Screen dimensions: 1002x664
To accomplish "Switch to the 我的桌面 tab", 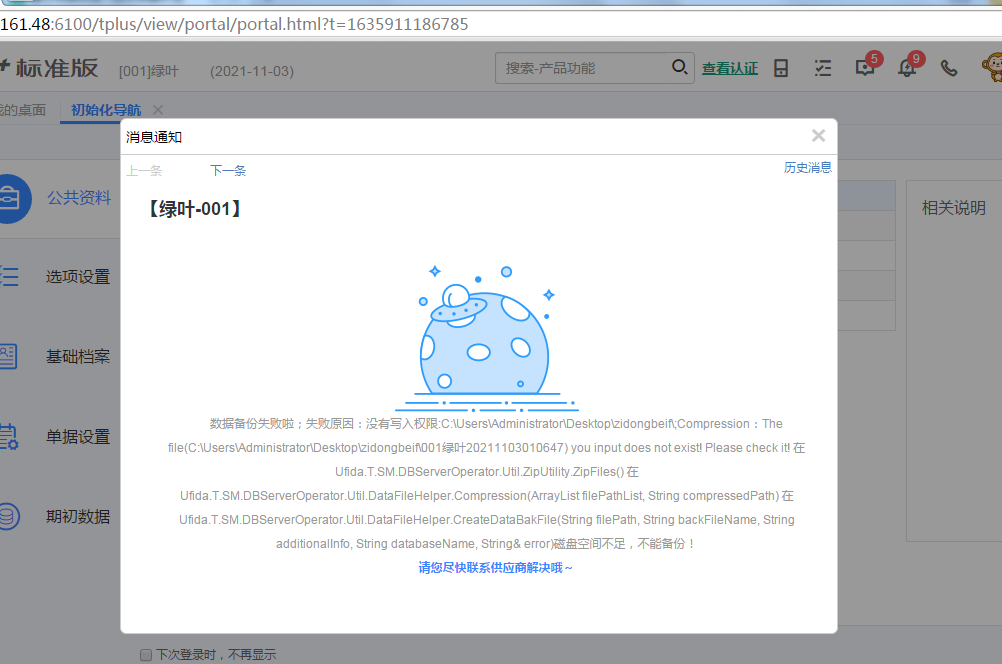I will [23, 110].
